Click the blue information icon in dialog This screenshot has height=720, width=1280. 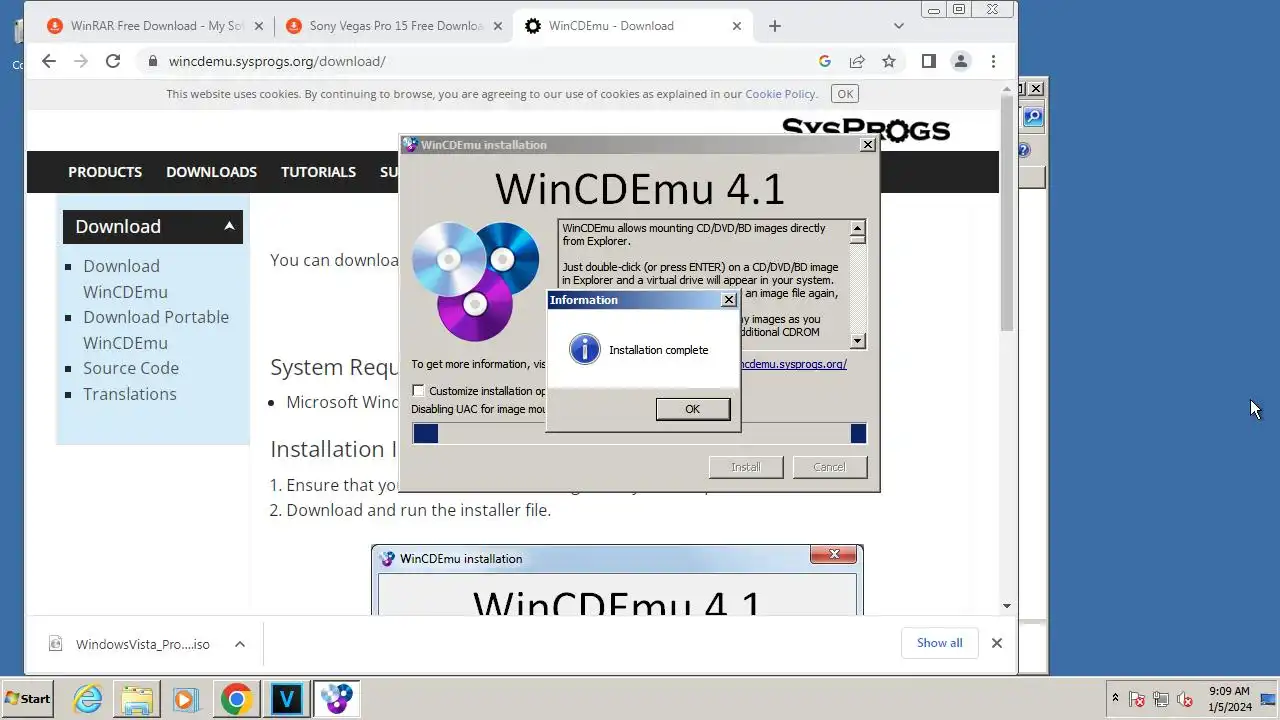coord(584,349)
